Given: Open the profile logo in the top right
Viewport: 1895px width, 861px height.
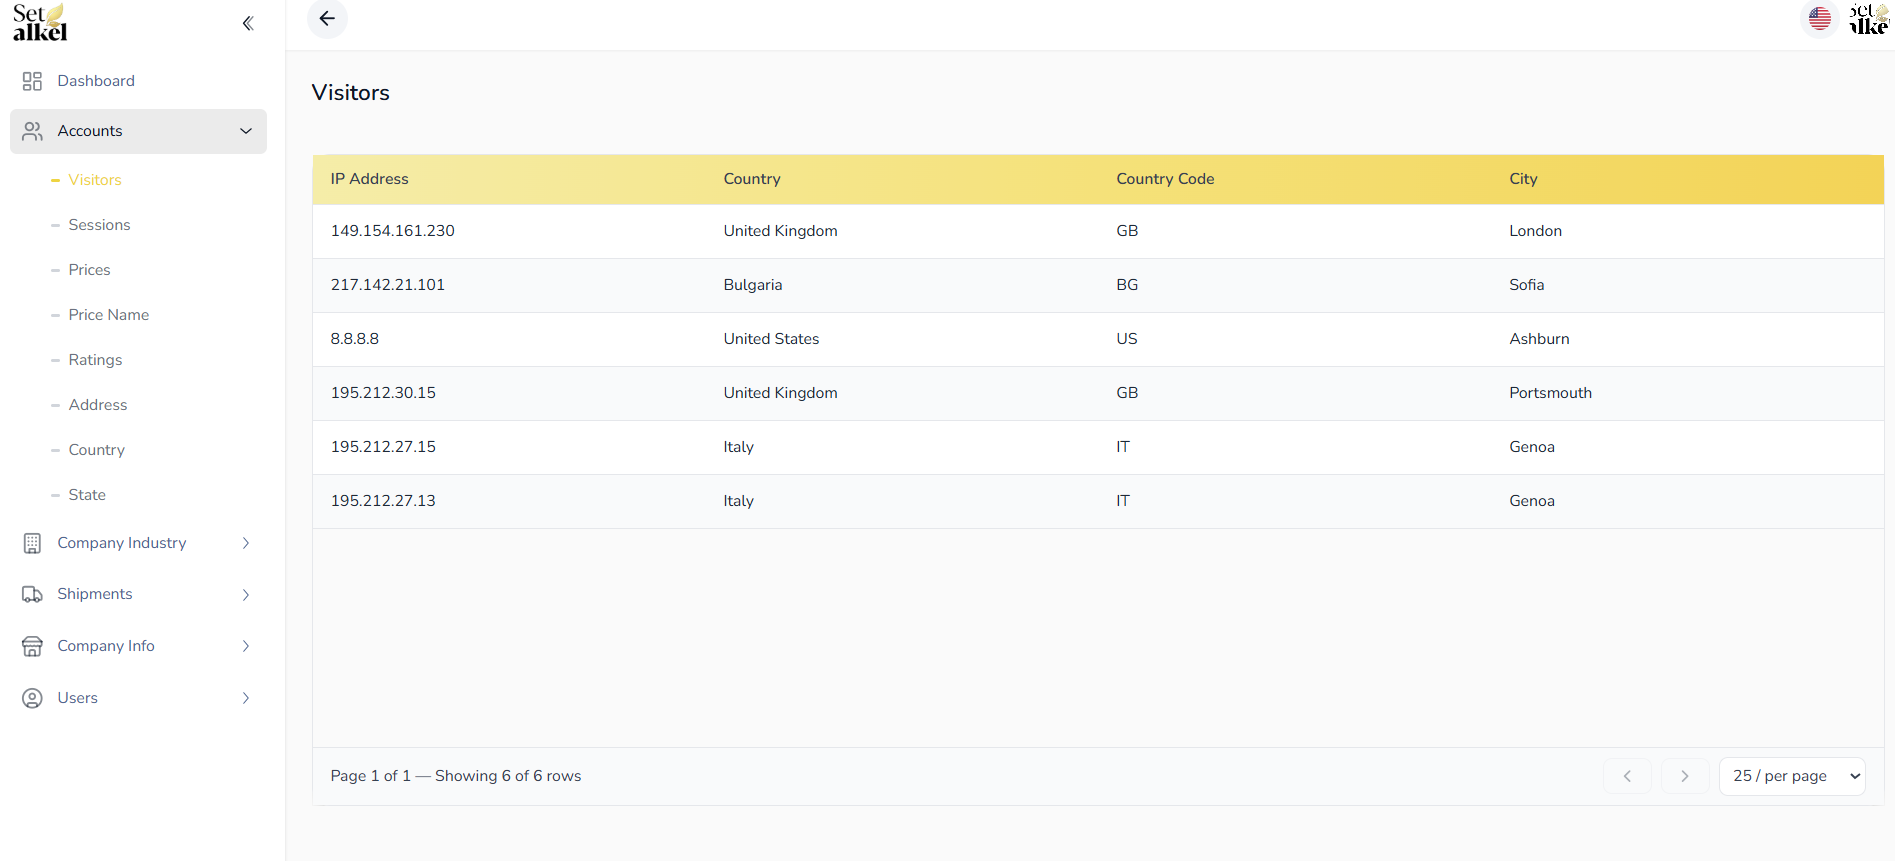Looking at the screenshot, I should (1868, 19).
